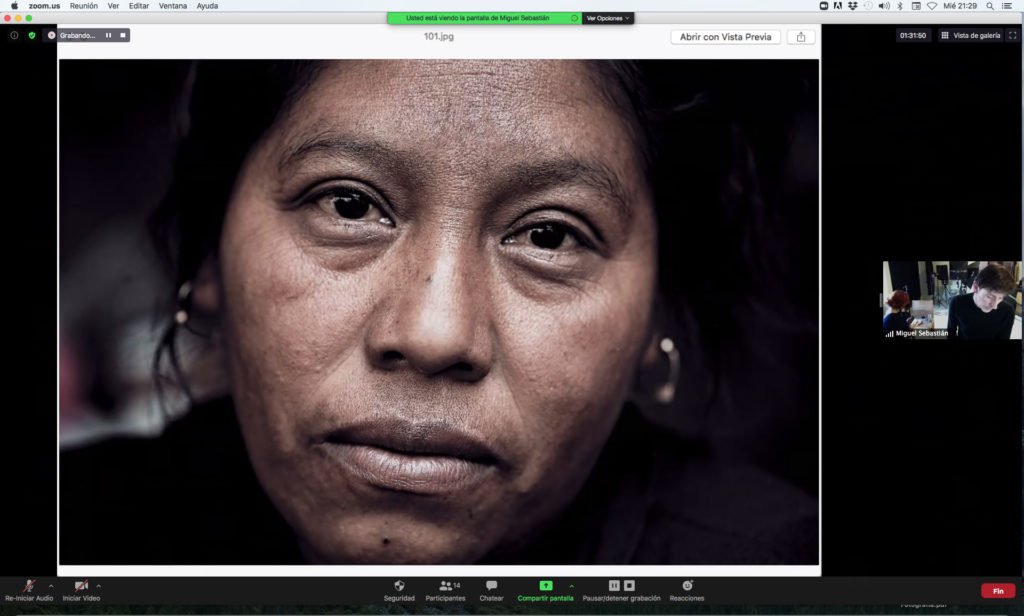Screen dimensions: 1024x616
Task: Open the Participantes panel
Action: tap(445, 586)
